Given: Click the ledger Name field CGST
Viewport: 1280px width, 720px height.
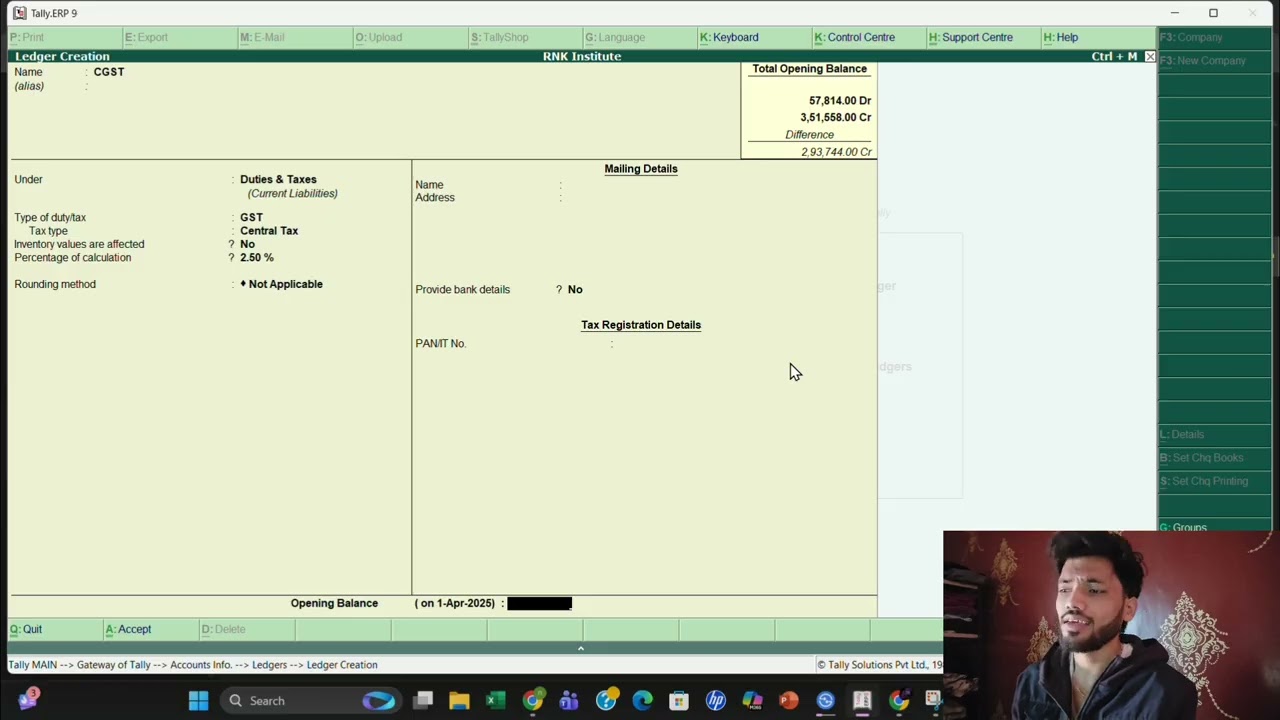Looking at the screenshot, I should [109, 72].
